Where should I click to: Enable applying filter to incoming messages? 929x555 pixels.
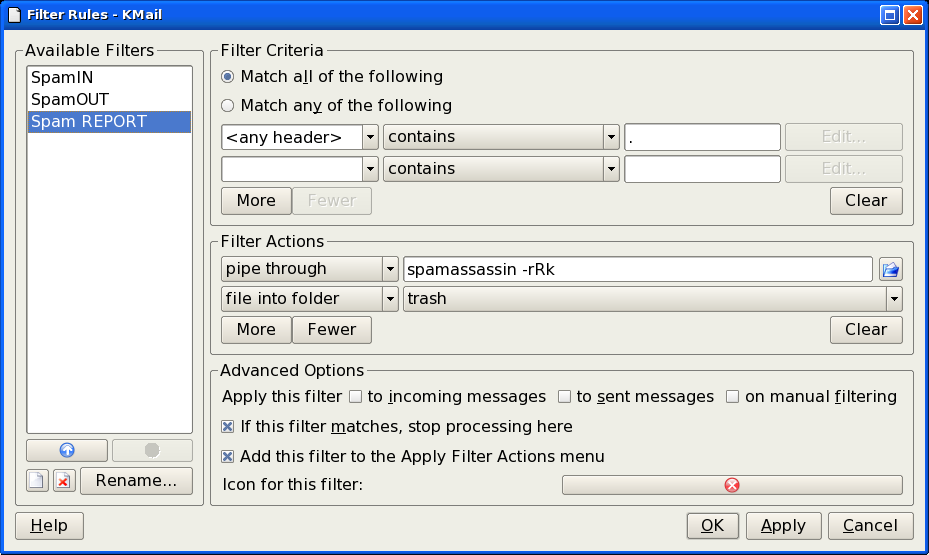[x=355, y=396]
